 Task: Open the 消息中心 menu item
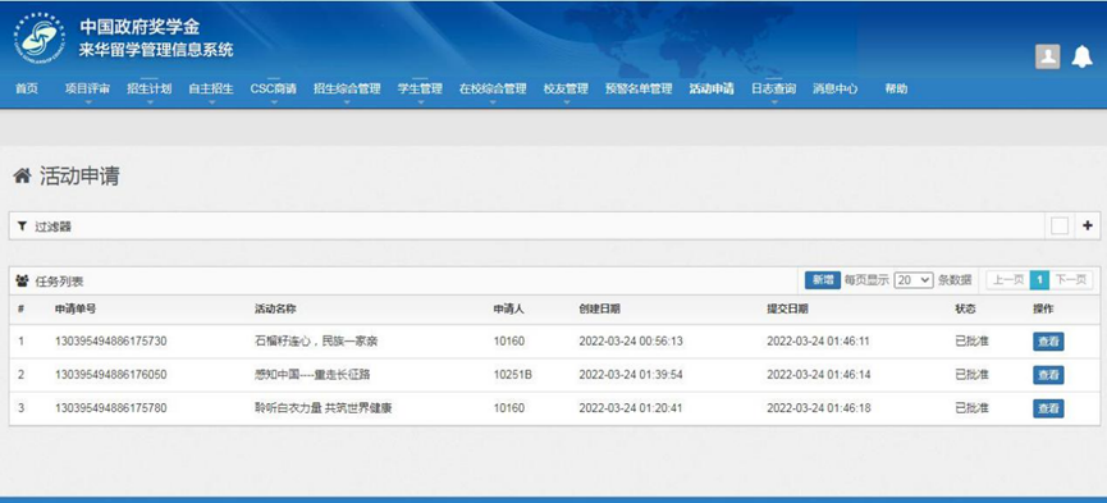pos(835,89)
